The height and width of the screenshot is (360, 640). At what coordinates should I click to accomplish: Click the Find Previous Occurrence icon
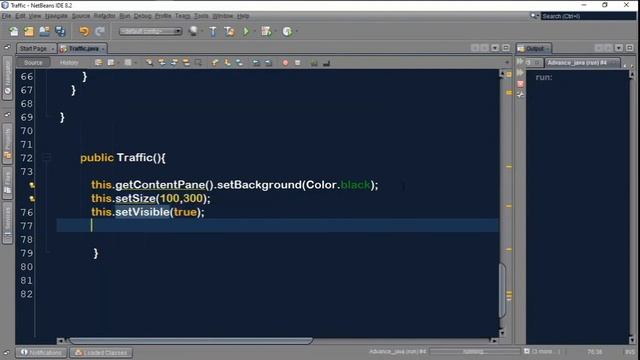pos(162,62)
